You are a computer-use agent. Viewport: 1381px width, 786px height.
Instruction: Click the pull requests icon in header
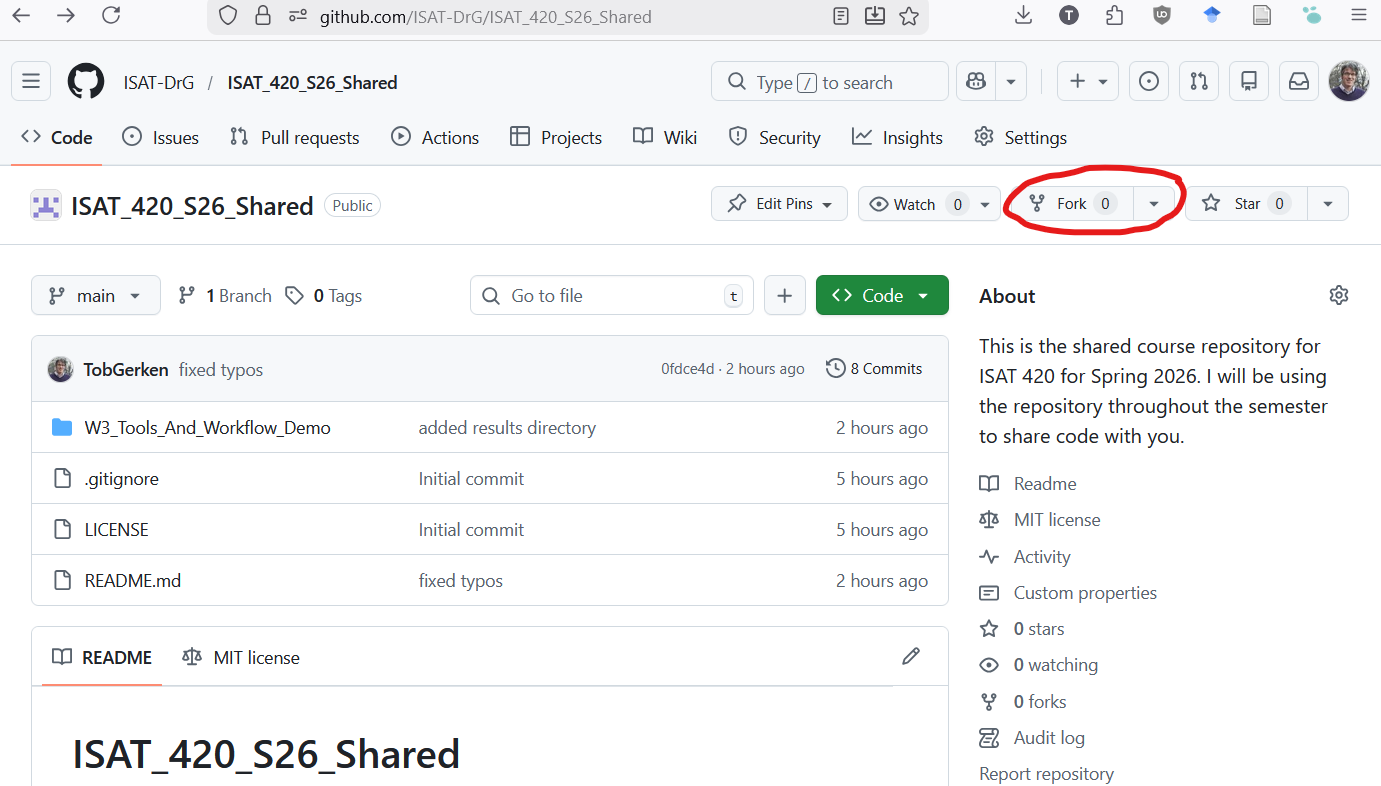(1199, 82)
